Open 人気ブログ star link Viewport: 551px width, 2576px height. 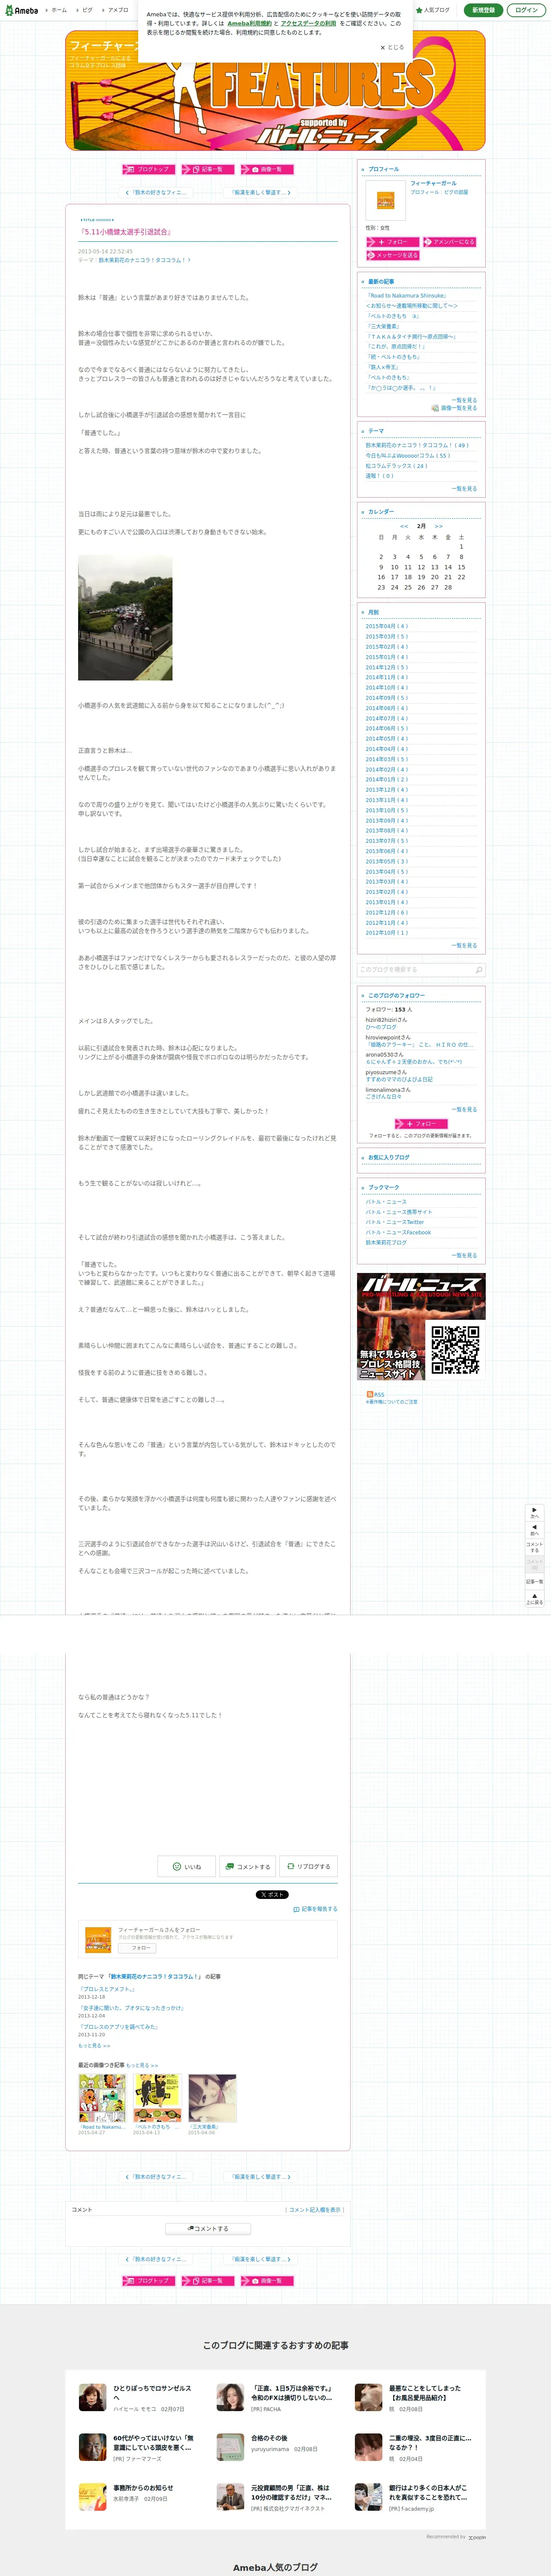point(433,10)
